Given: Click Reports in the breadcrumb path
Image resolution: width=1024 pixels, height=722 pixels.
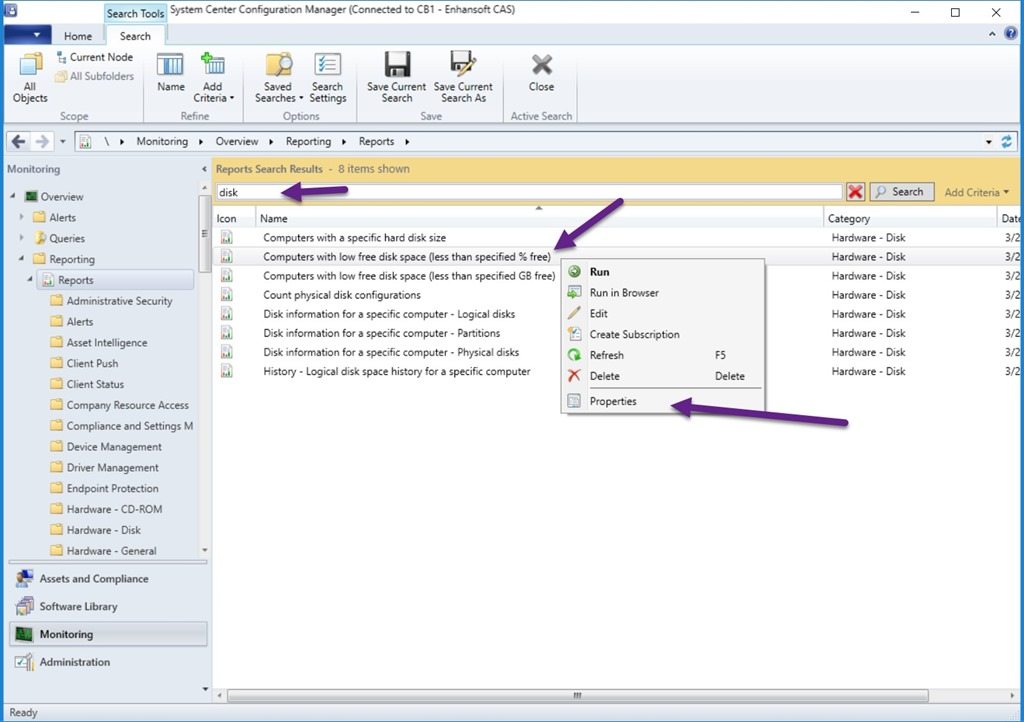Looking at the screenshot, I should 376,141.
